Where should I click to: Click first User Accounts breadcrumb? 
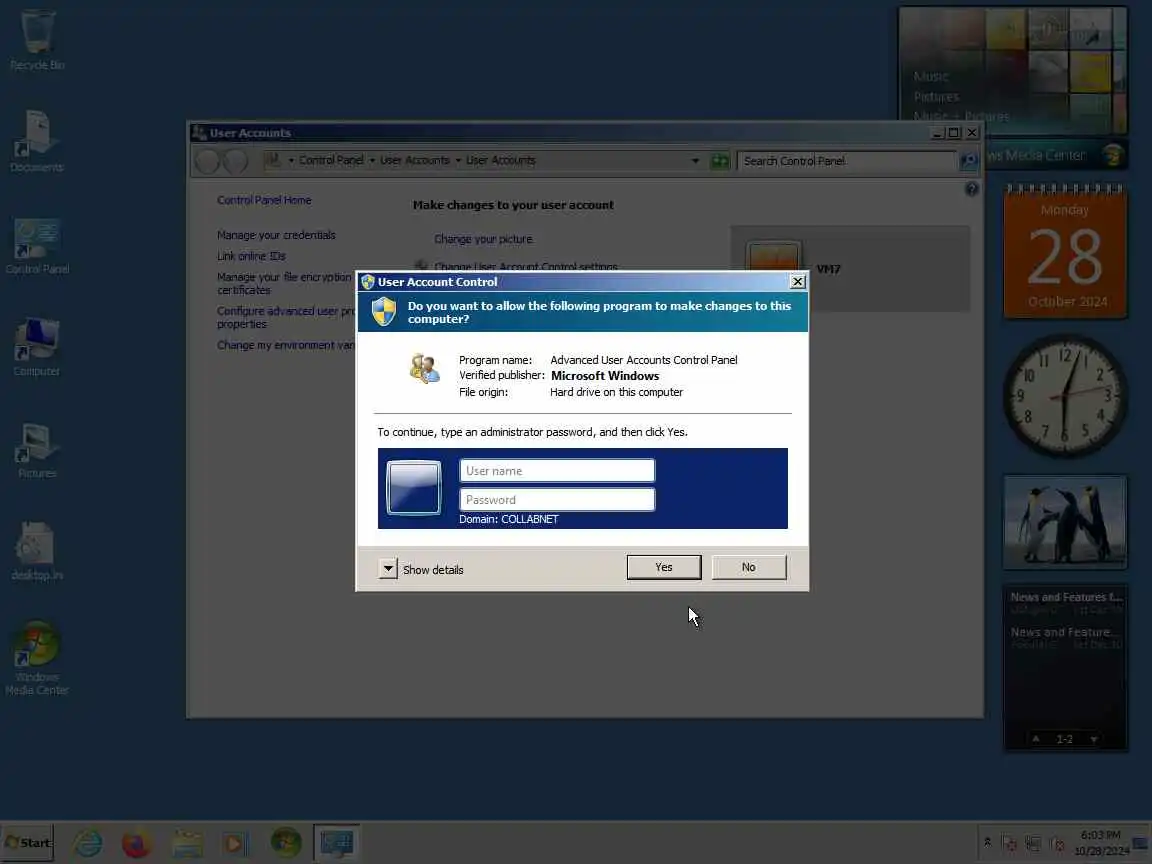414,160
